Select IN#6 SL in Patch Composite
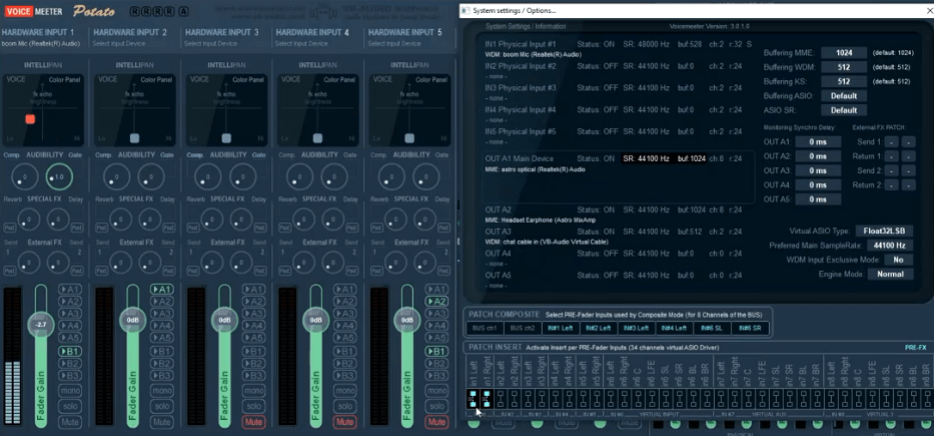Image resolution: width=936 pixels, height=438 pixels. [712, 328]
